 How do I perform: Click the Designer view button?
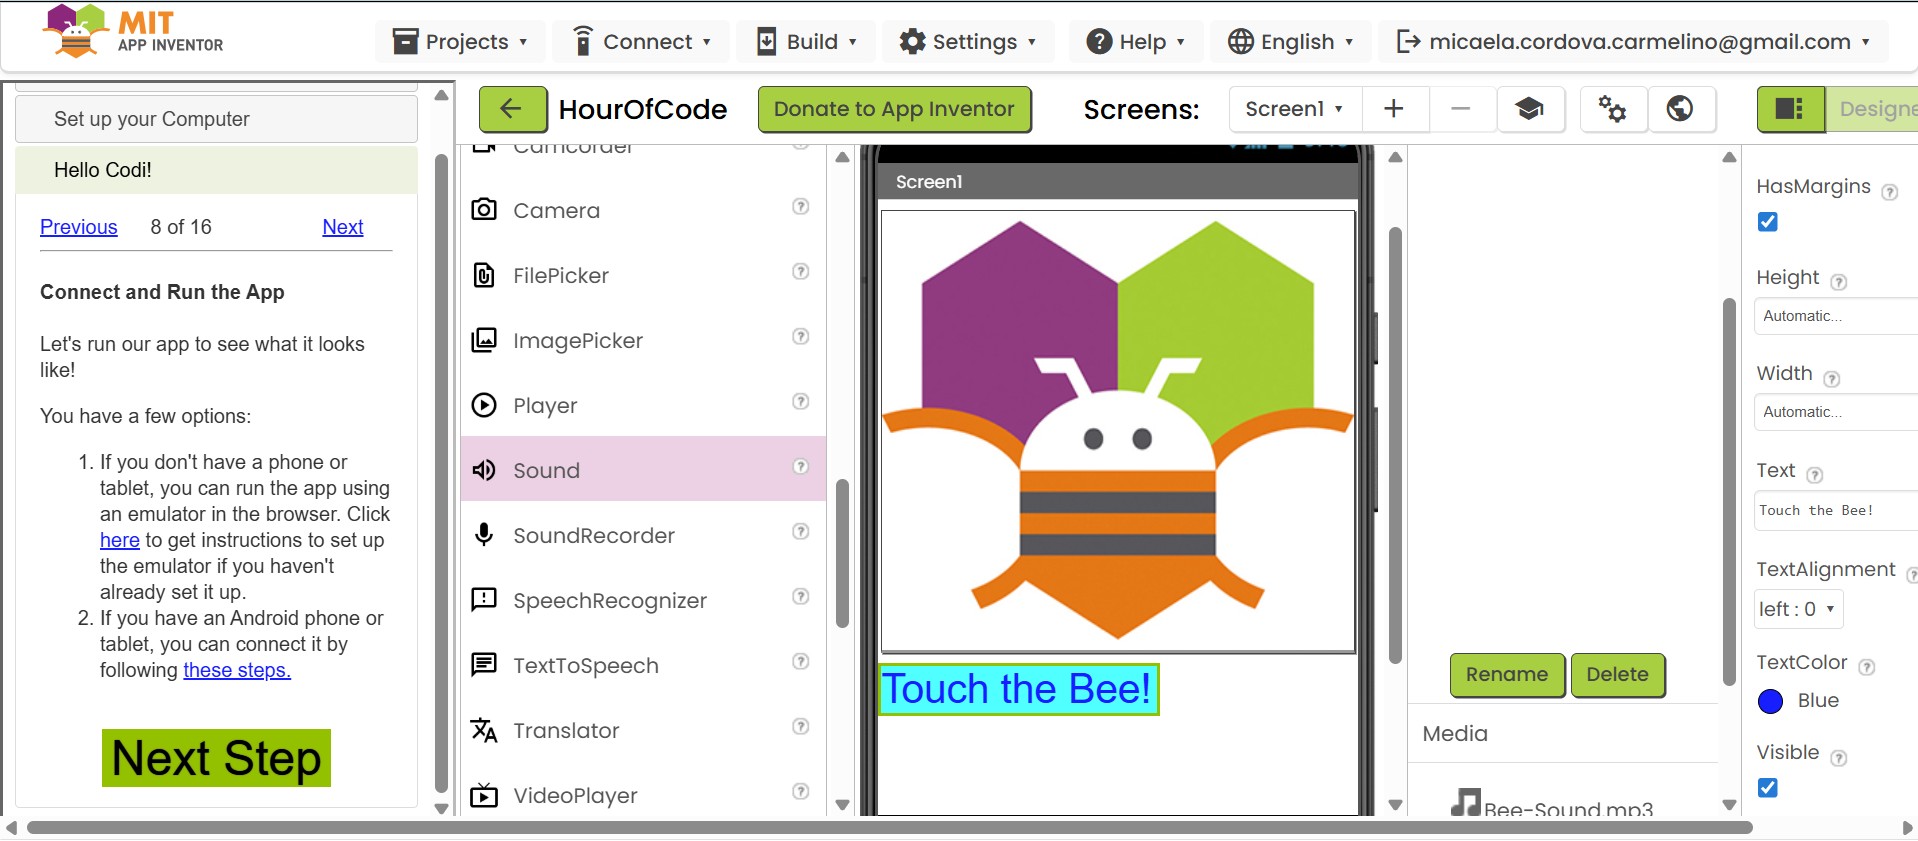[1872, 109]
